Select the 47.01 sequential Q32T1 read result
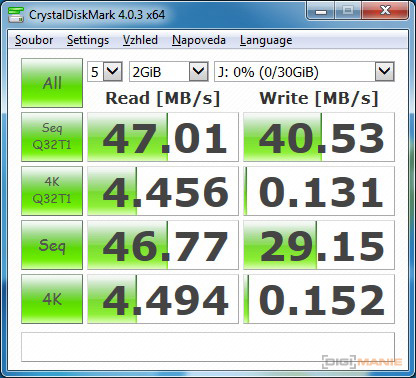This screenshot has width=416, height=378. coord(163,137)
